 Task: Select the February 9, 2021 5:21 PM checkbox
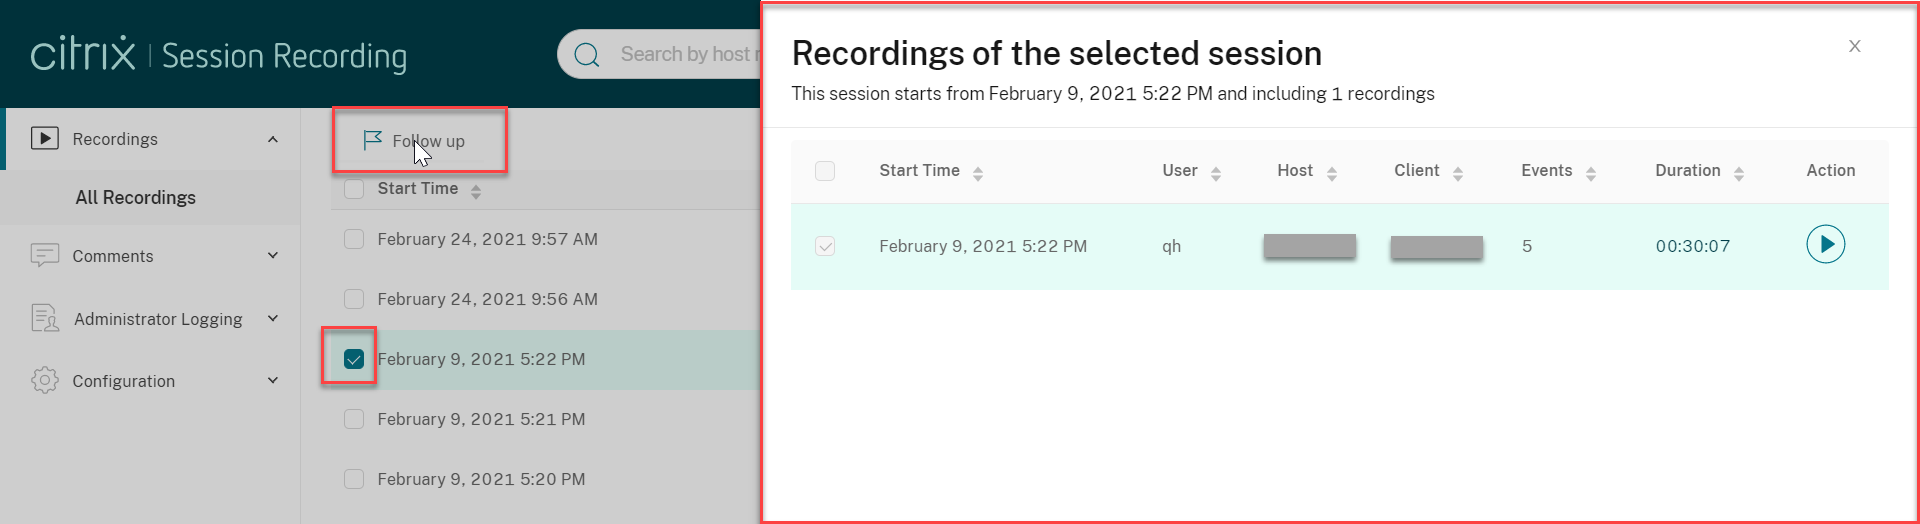pos(354,419)
